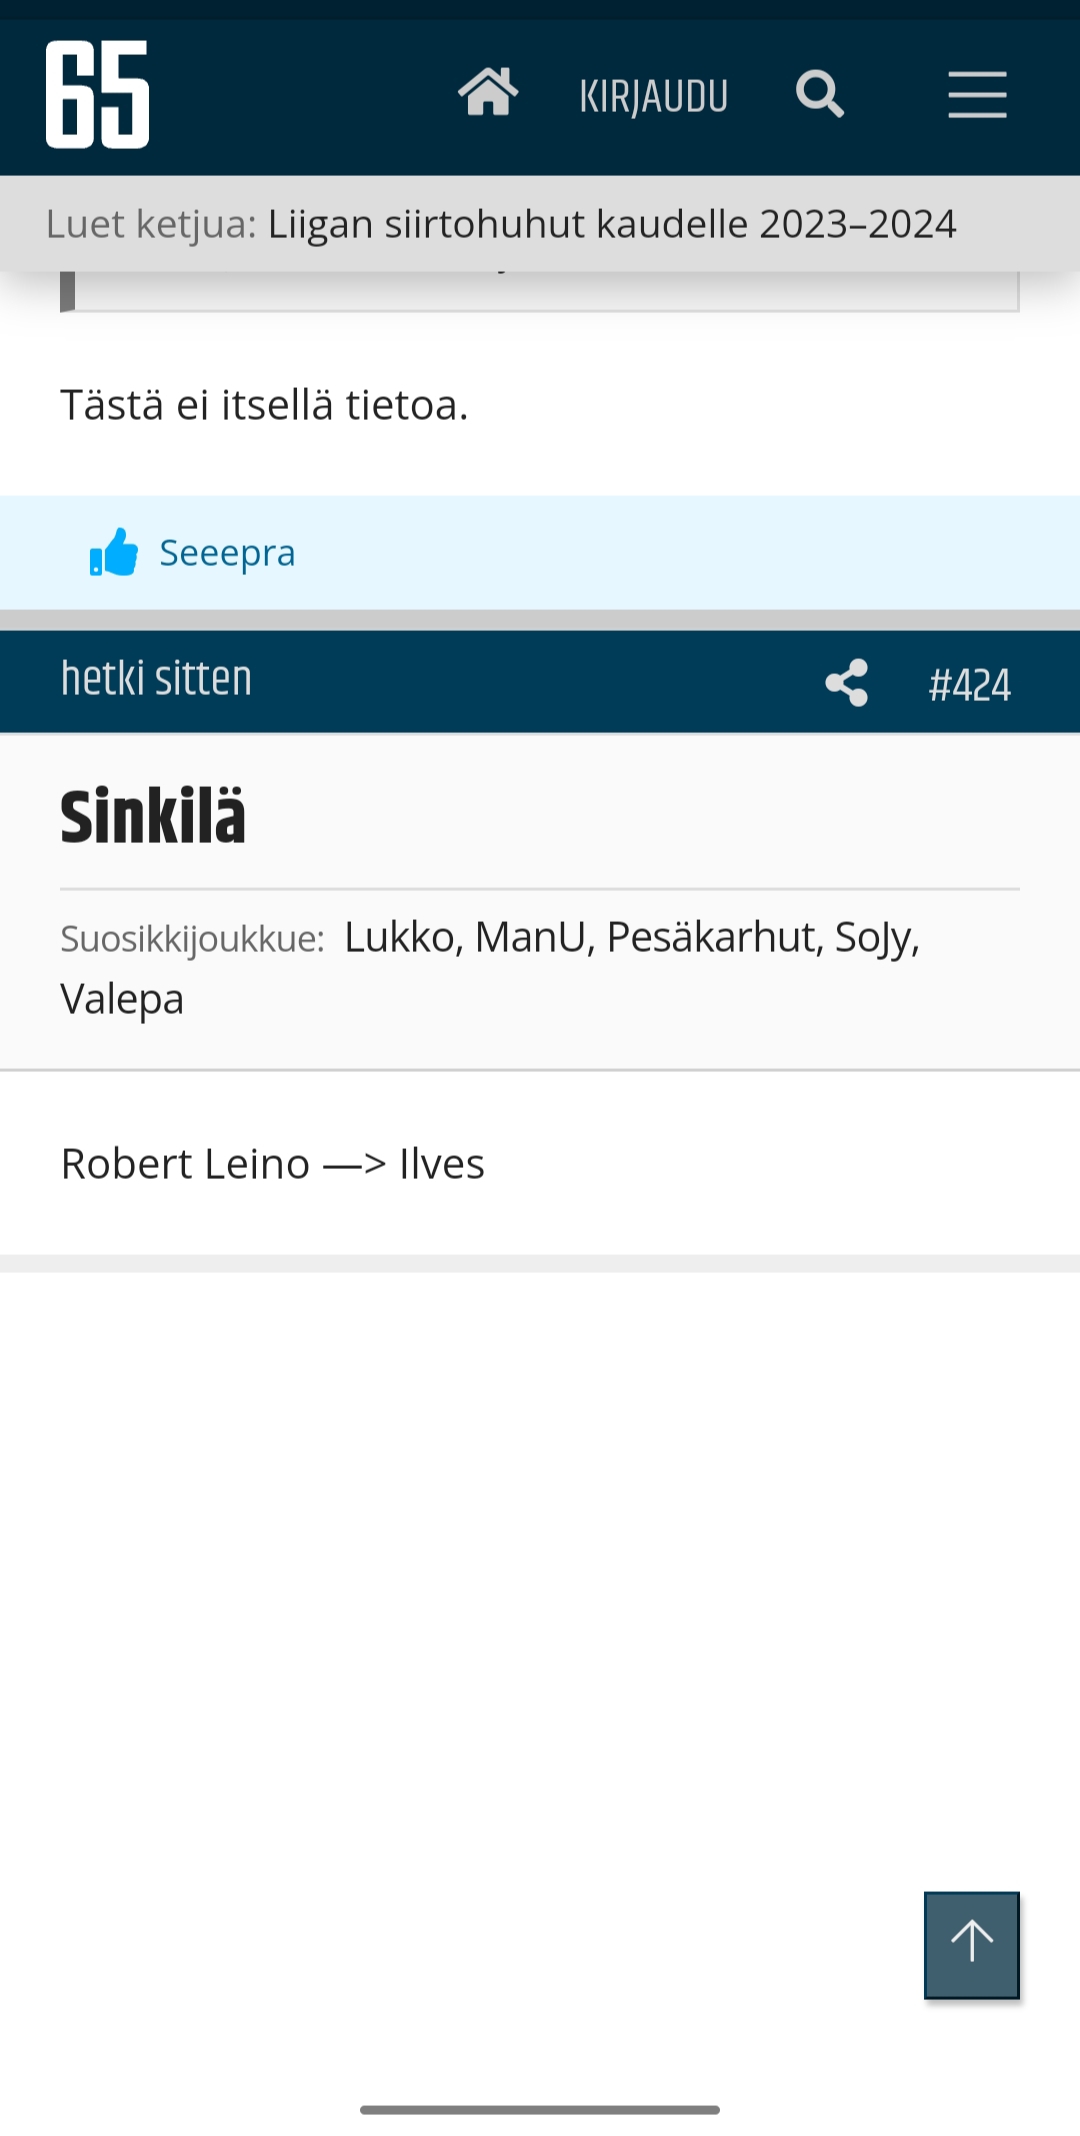
Task: Open the Sinkilä username profile
Action: click(x=153, y=817)
